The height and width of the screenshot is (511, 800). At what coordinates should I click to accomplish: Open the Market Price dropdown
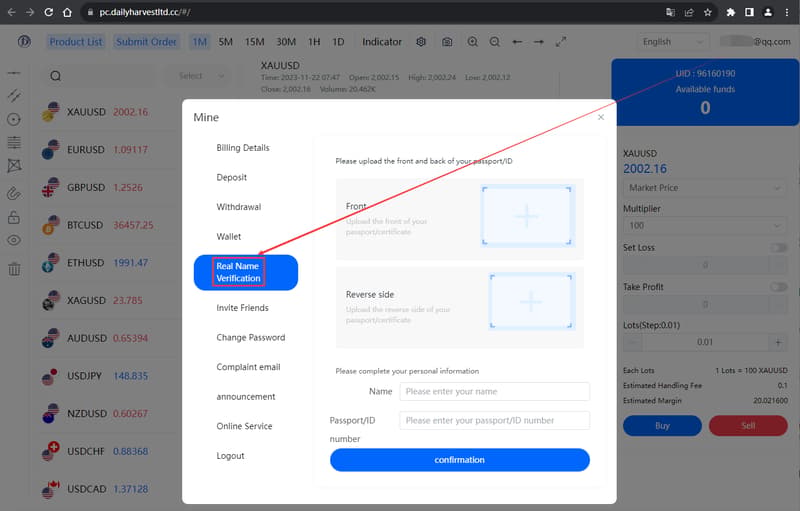coord(704,188)
